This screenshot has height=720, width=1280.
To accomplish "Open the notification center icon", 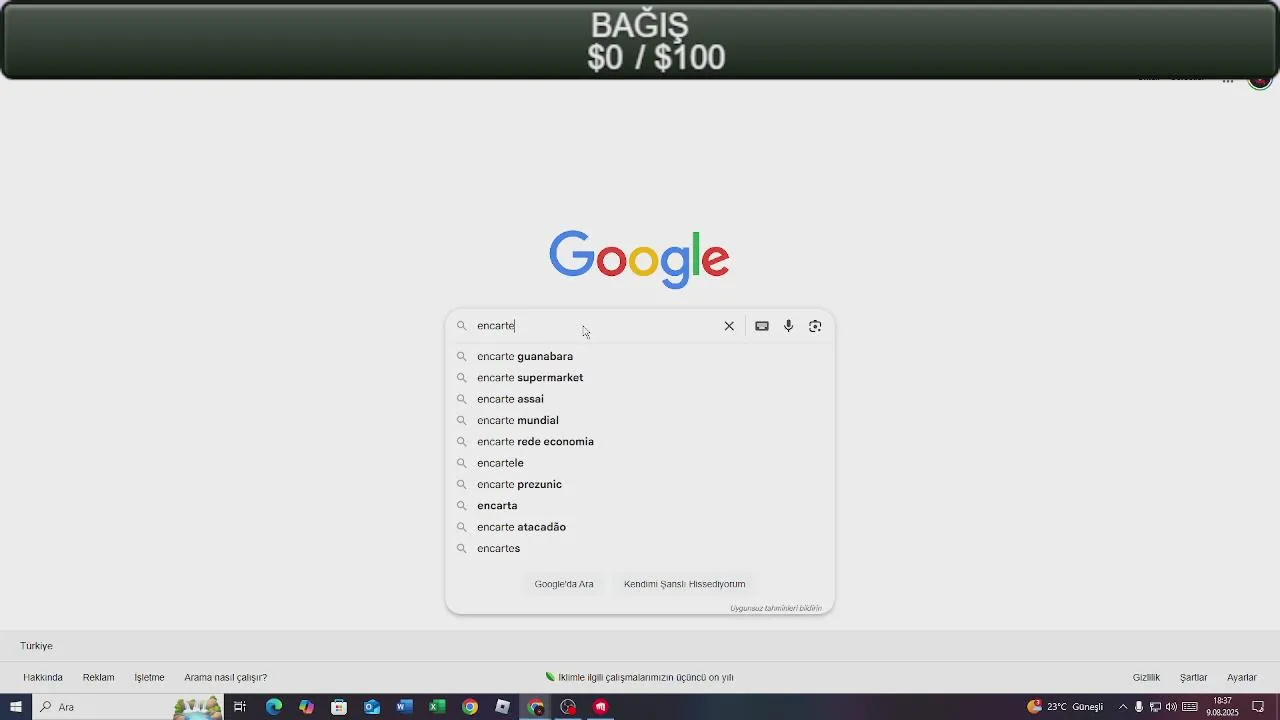I will pyautogui.click(x=1258, y=707).
